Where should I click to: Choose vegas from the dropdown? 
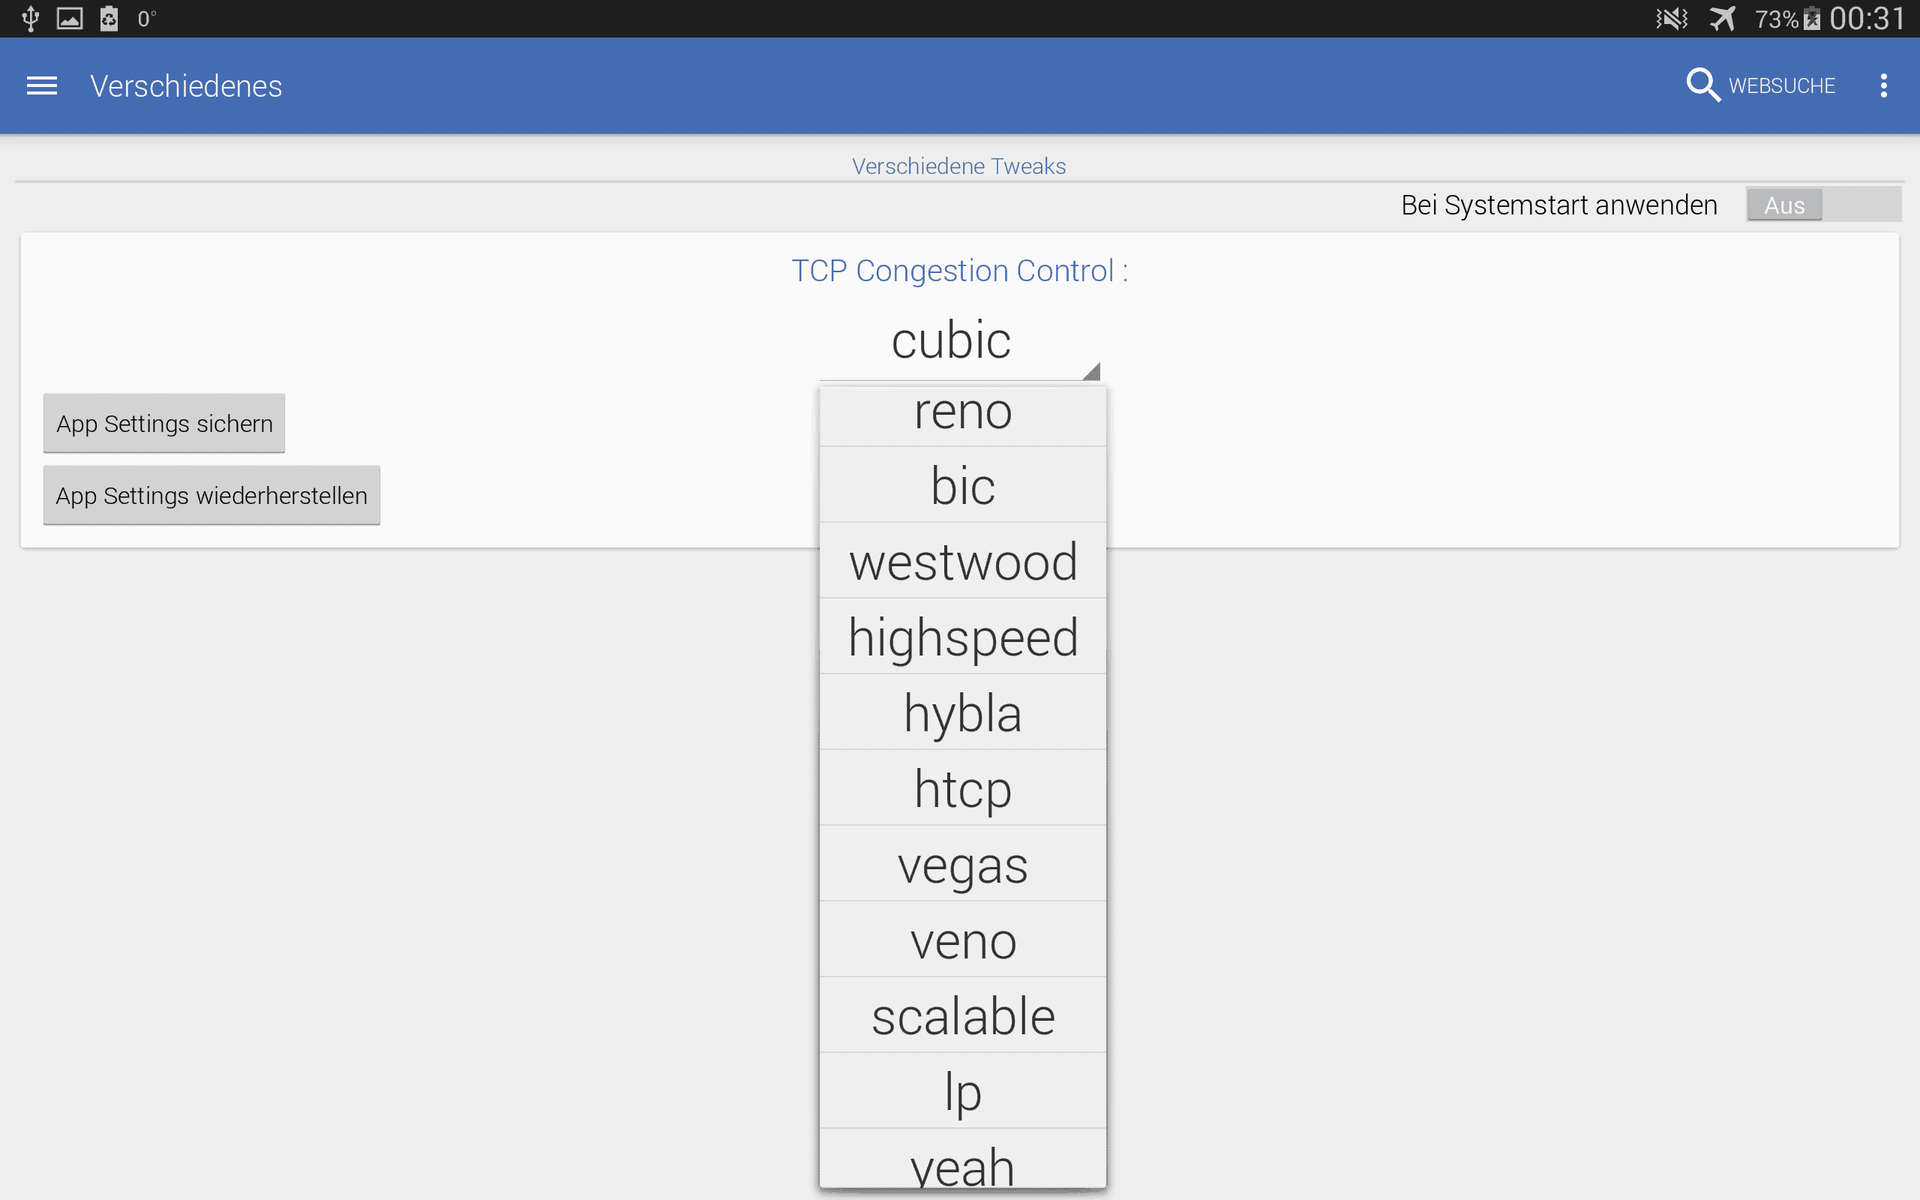coord(963,864)
